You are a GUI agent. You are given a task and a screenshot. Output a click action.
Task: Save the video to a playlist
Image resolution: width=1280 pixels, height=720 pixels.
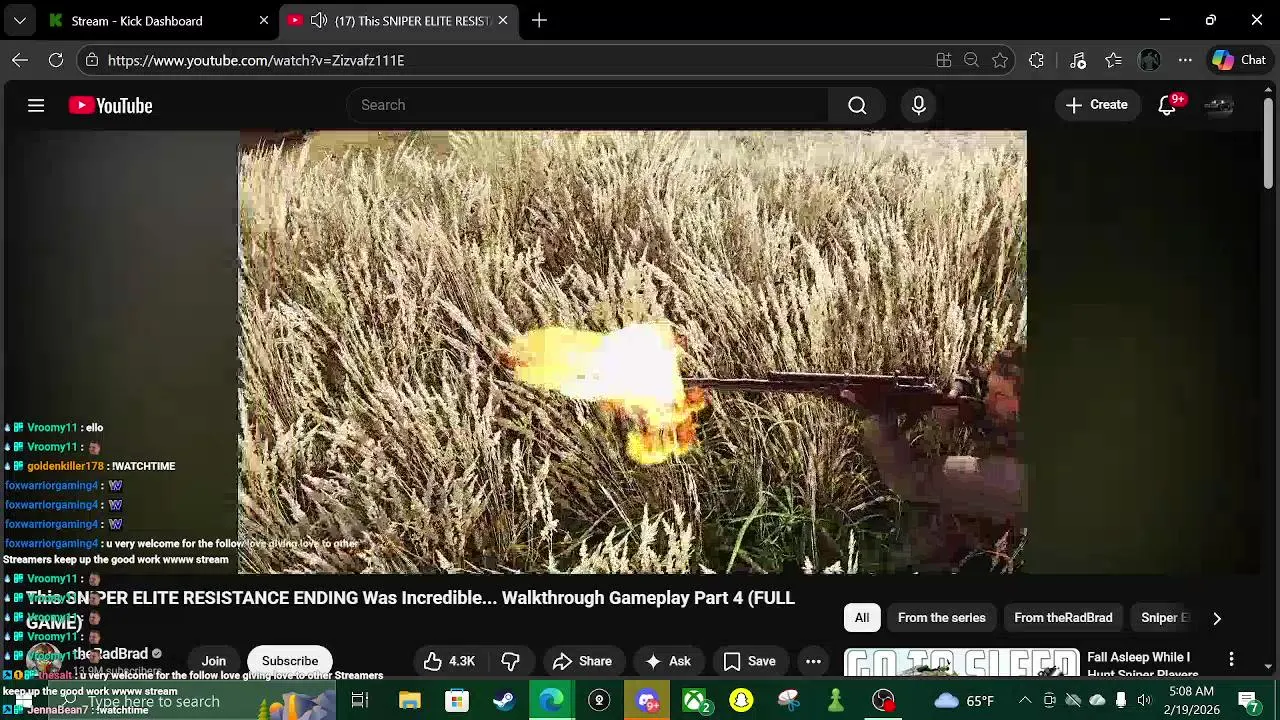(x=750, y=661)
